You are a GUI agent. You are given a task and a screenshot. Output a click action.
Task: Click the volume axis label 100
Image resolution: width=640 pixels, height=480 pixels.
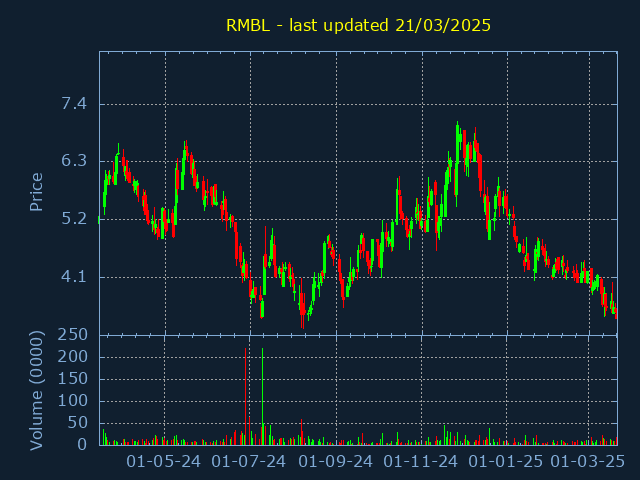coord(73,401)
